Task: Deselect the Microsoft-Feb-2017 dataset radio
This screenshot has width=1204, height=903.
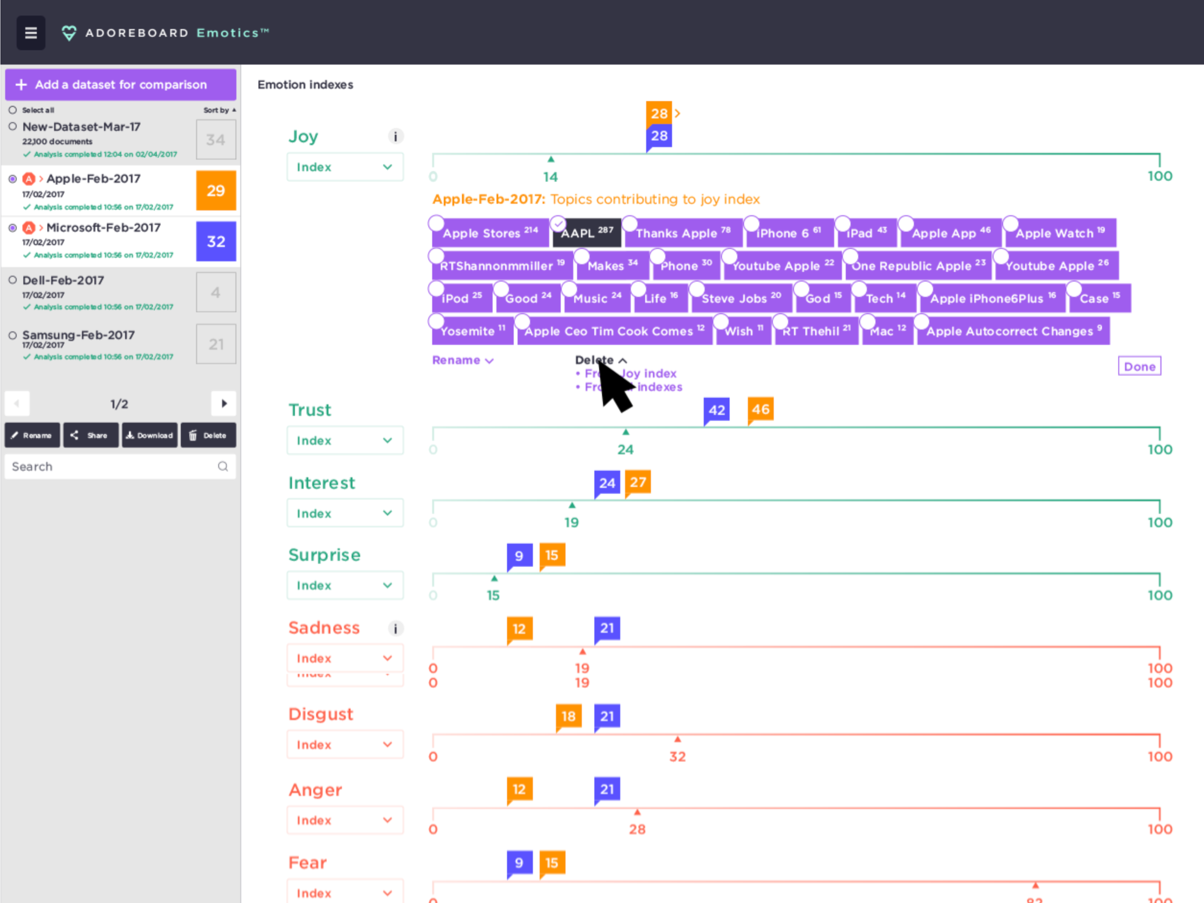Action: tap(13, 228)
